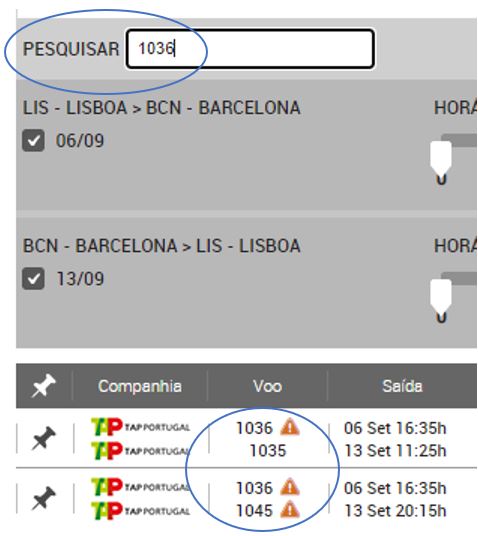This screenshot has width=478, height=536.
Task: Uncheck the 13/09 date checkbox
Action: pos(33,279)
